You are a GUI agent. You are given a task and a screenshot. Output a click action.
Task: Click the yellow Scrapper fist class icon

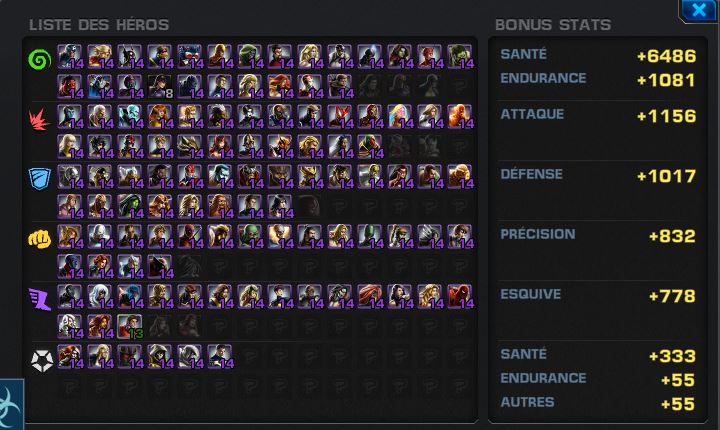pos(39,239)
